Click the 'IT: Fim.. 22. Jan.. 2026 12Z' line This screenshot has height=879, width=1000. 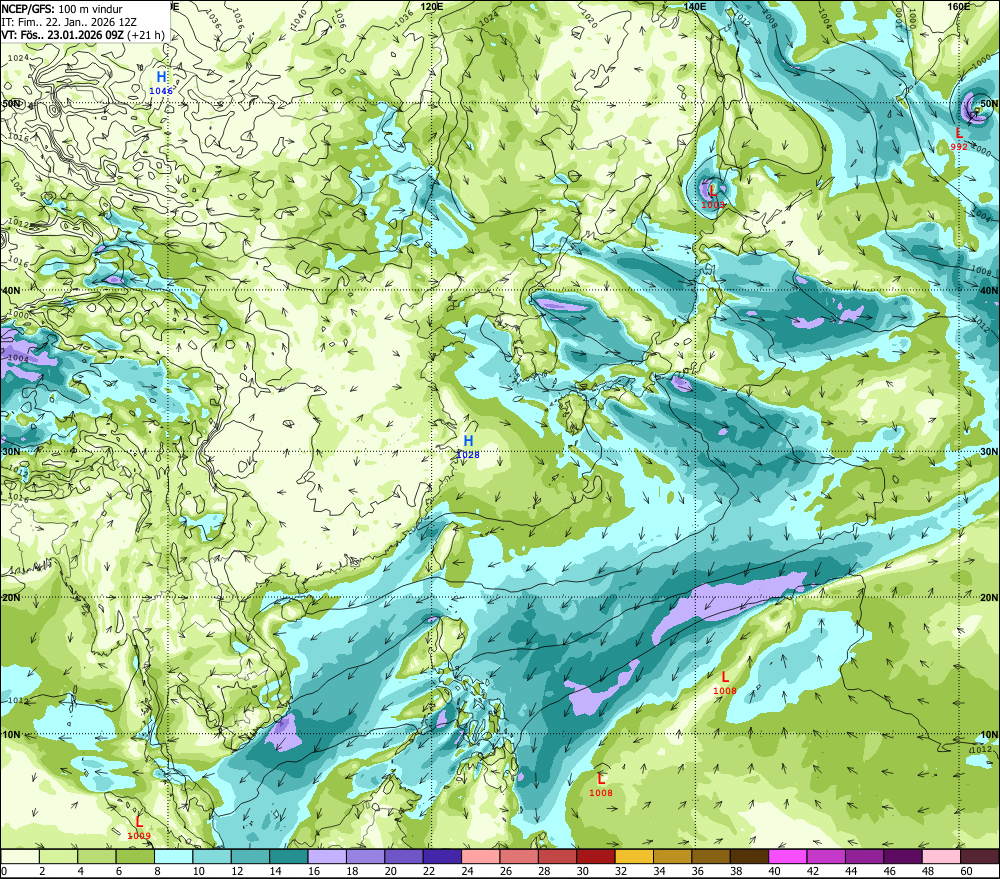click(69, 22)
